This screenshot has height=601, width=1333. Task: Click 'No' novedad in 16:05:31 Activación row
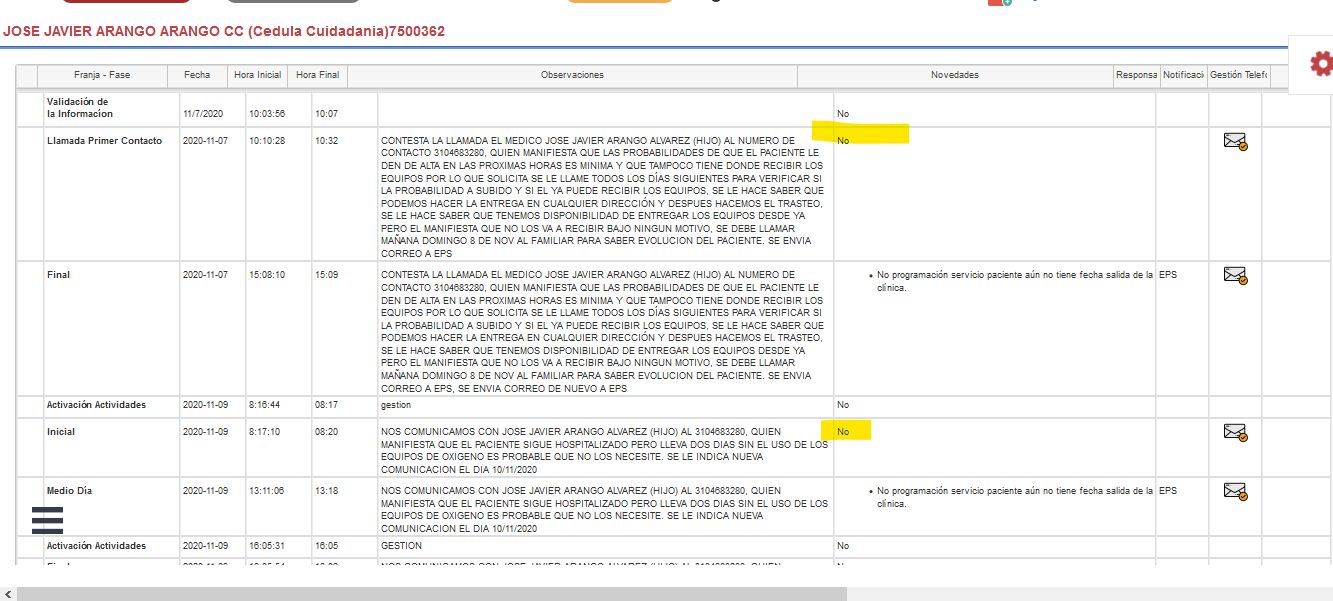pos(843,546)
